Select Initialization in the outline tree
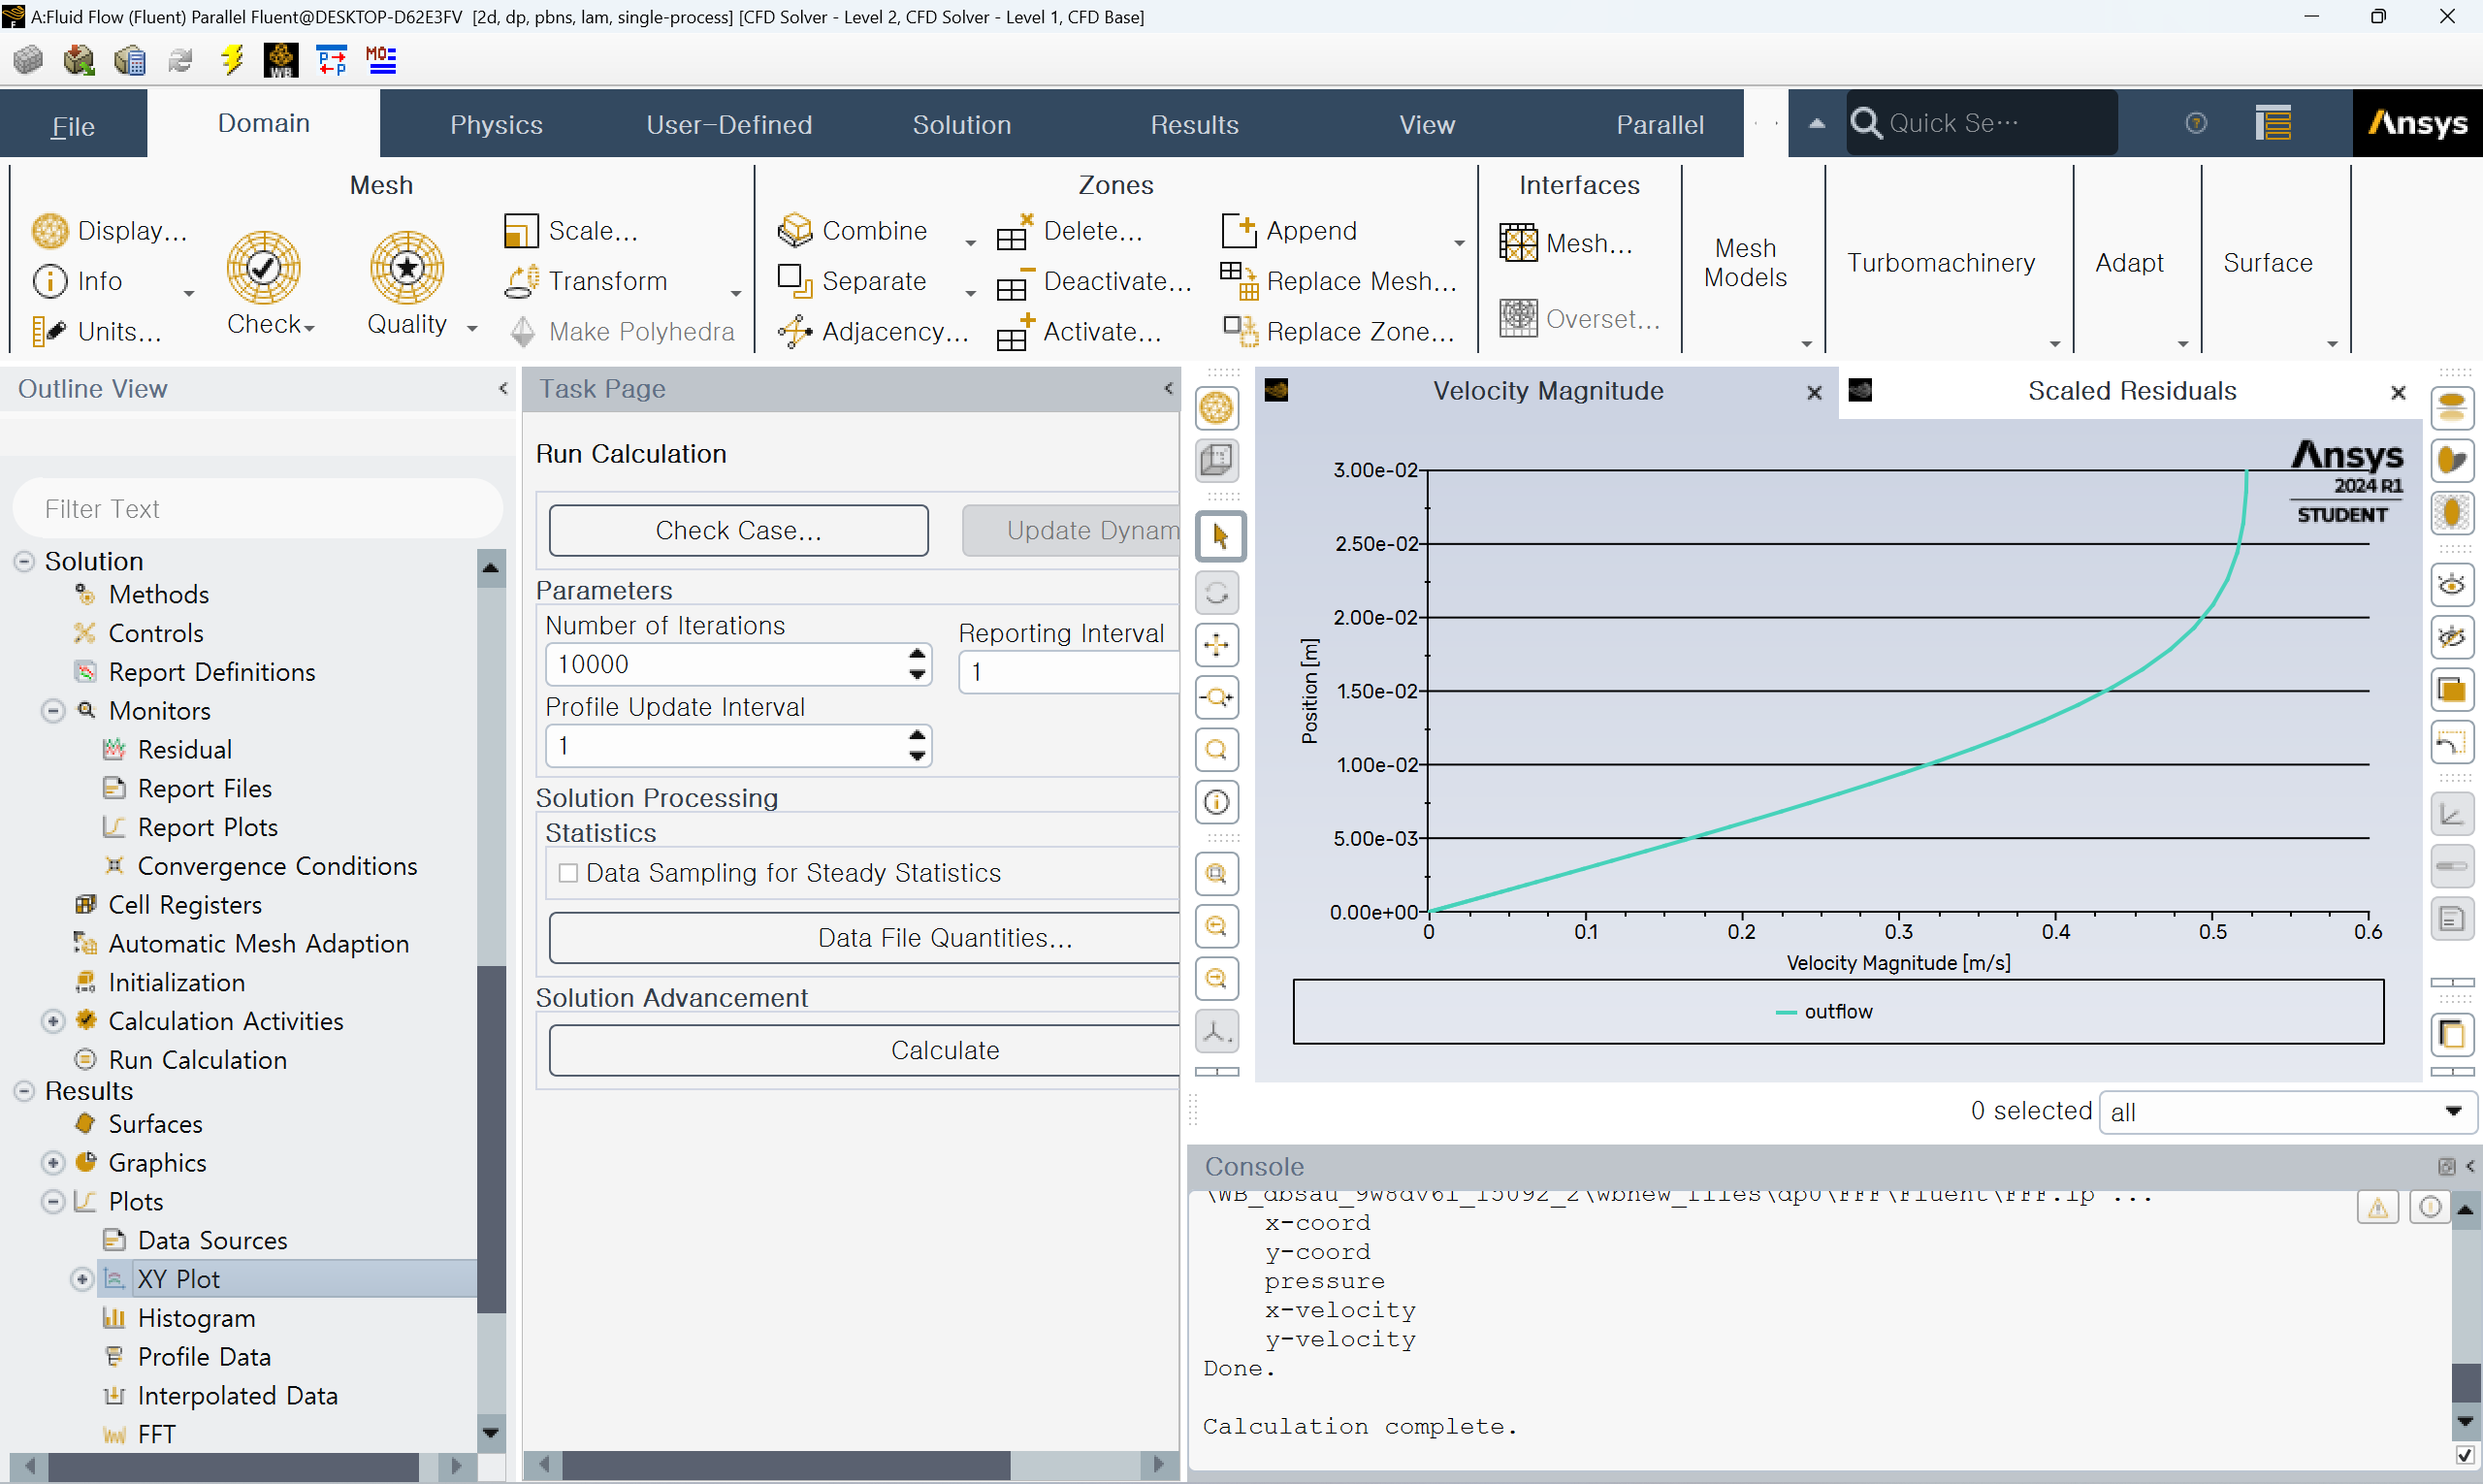The width and height of the screenshot is (2483, 1484). (176, 983)
